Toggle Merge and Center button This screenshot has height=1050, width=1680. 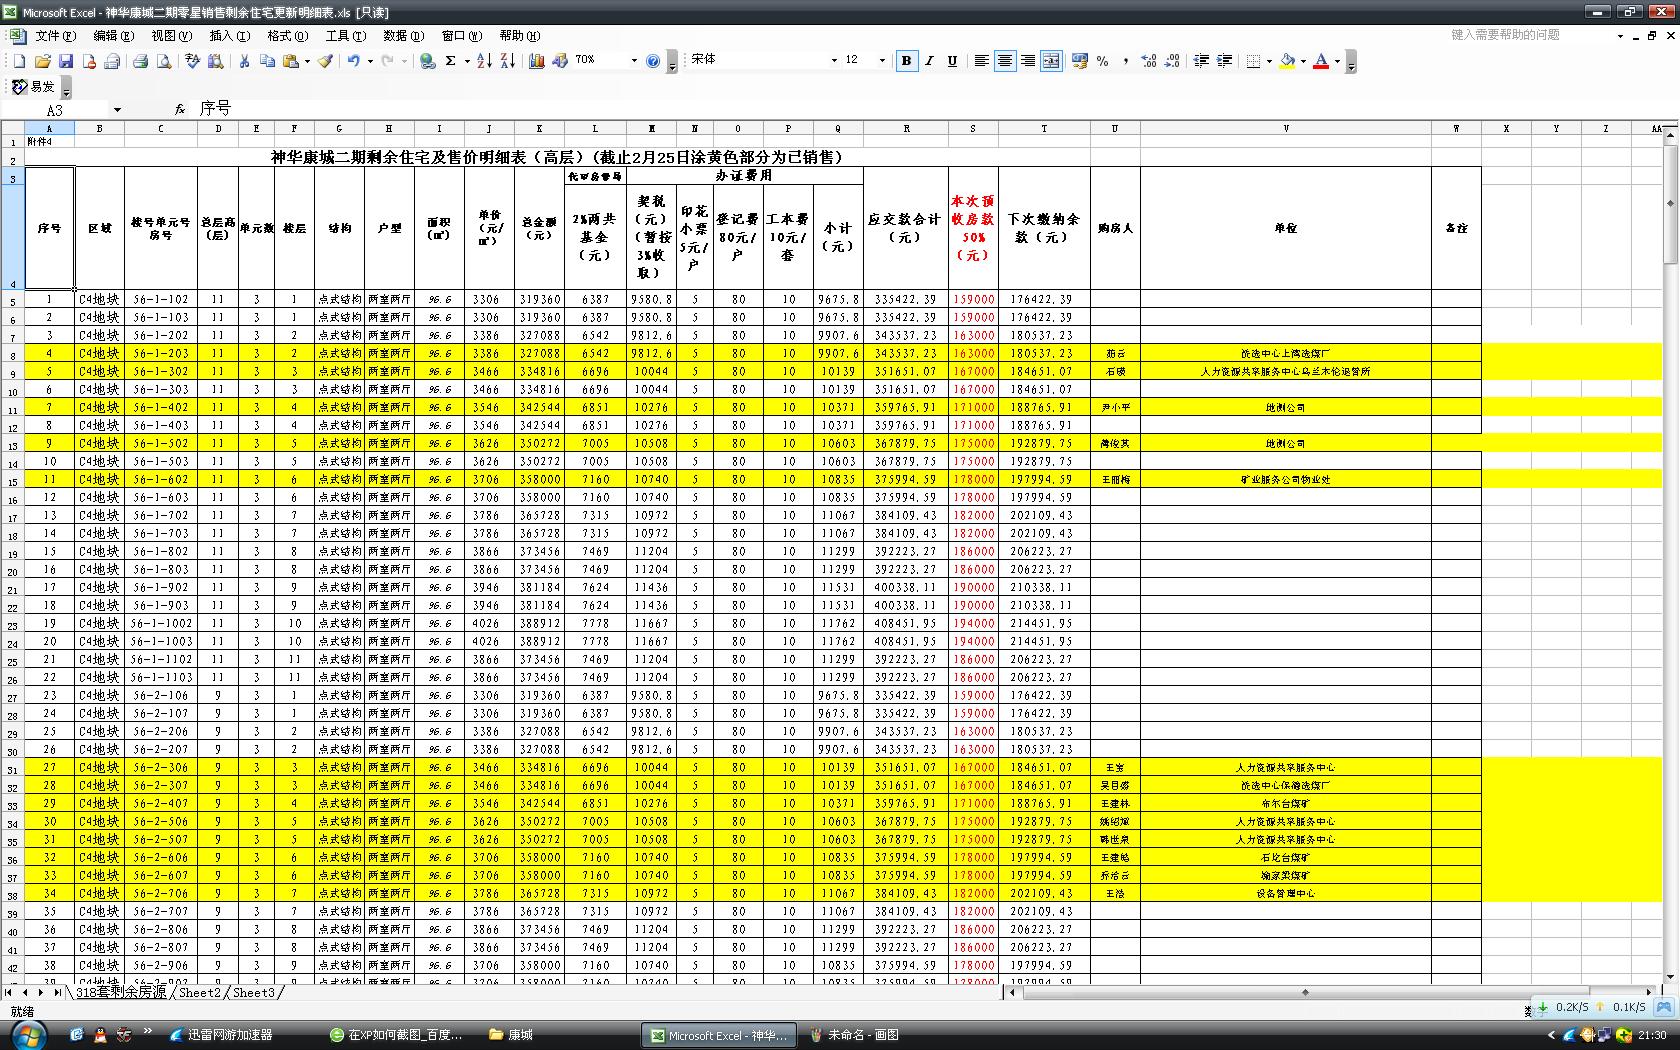(1051, 61)
